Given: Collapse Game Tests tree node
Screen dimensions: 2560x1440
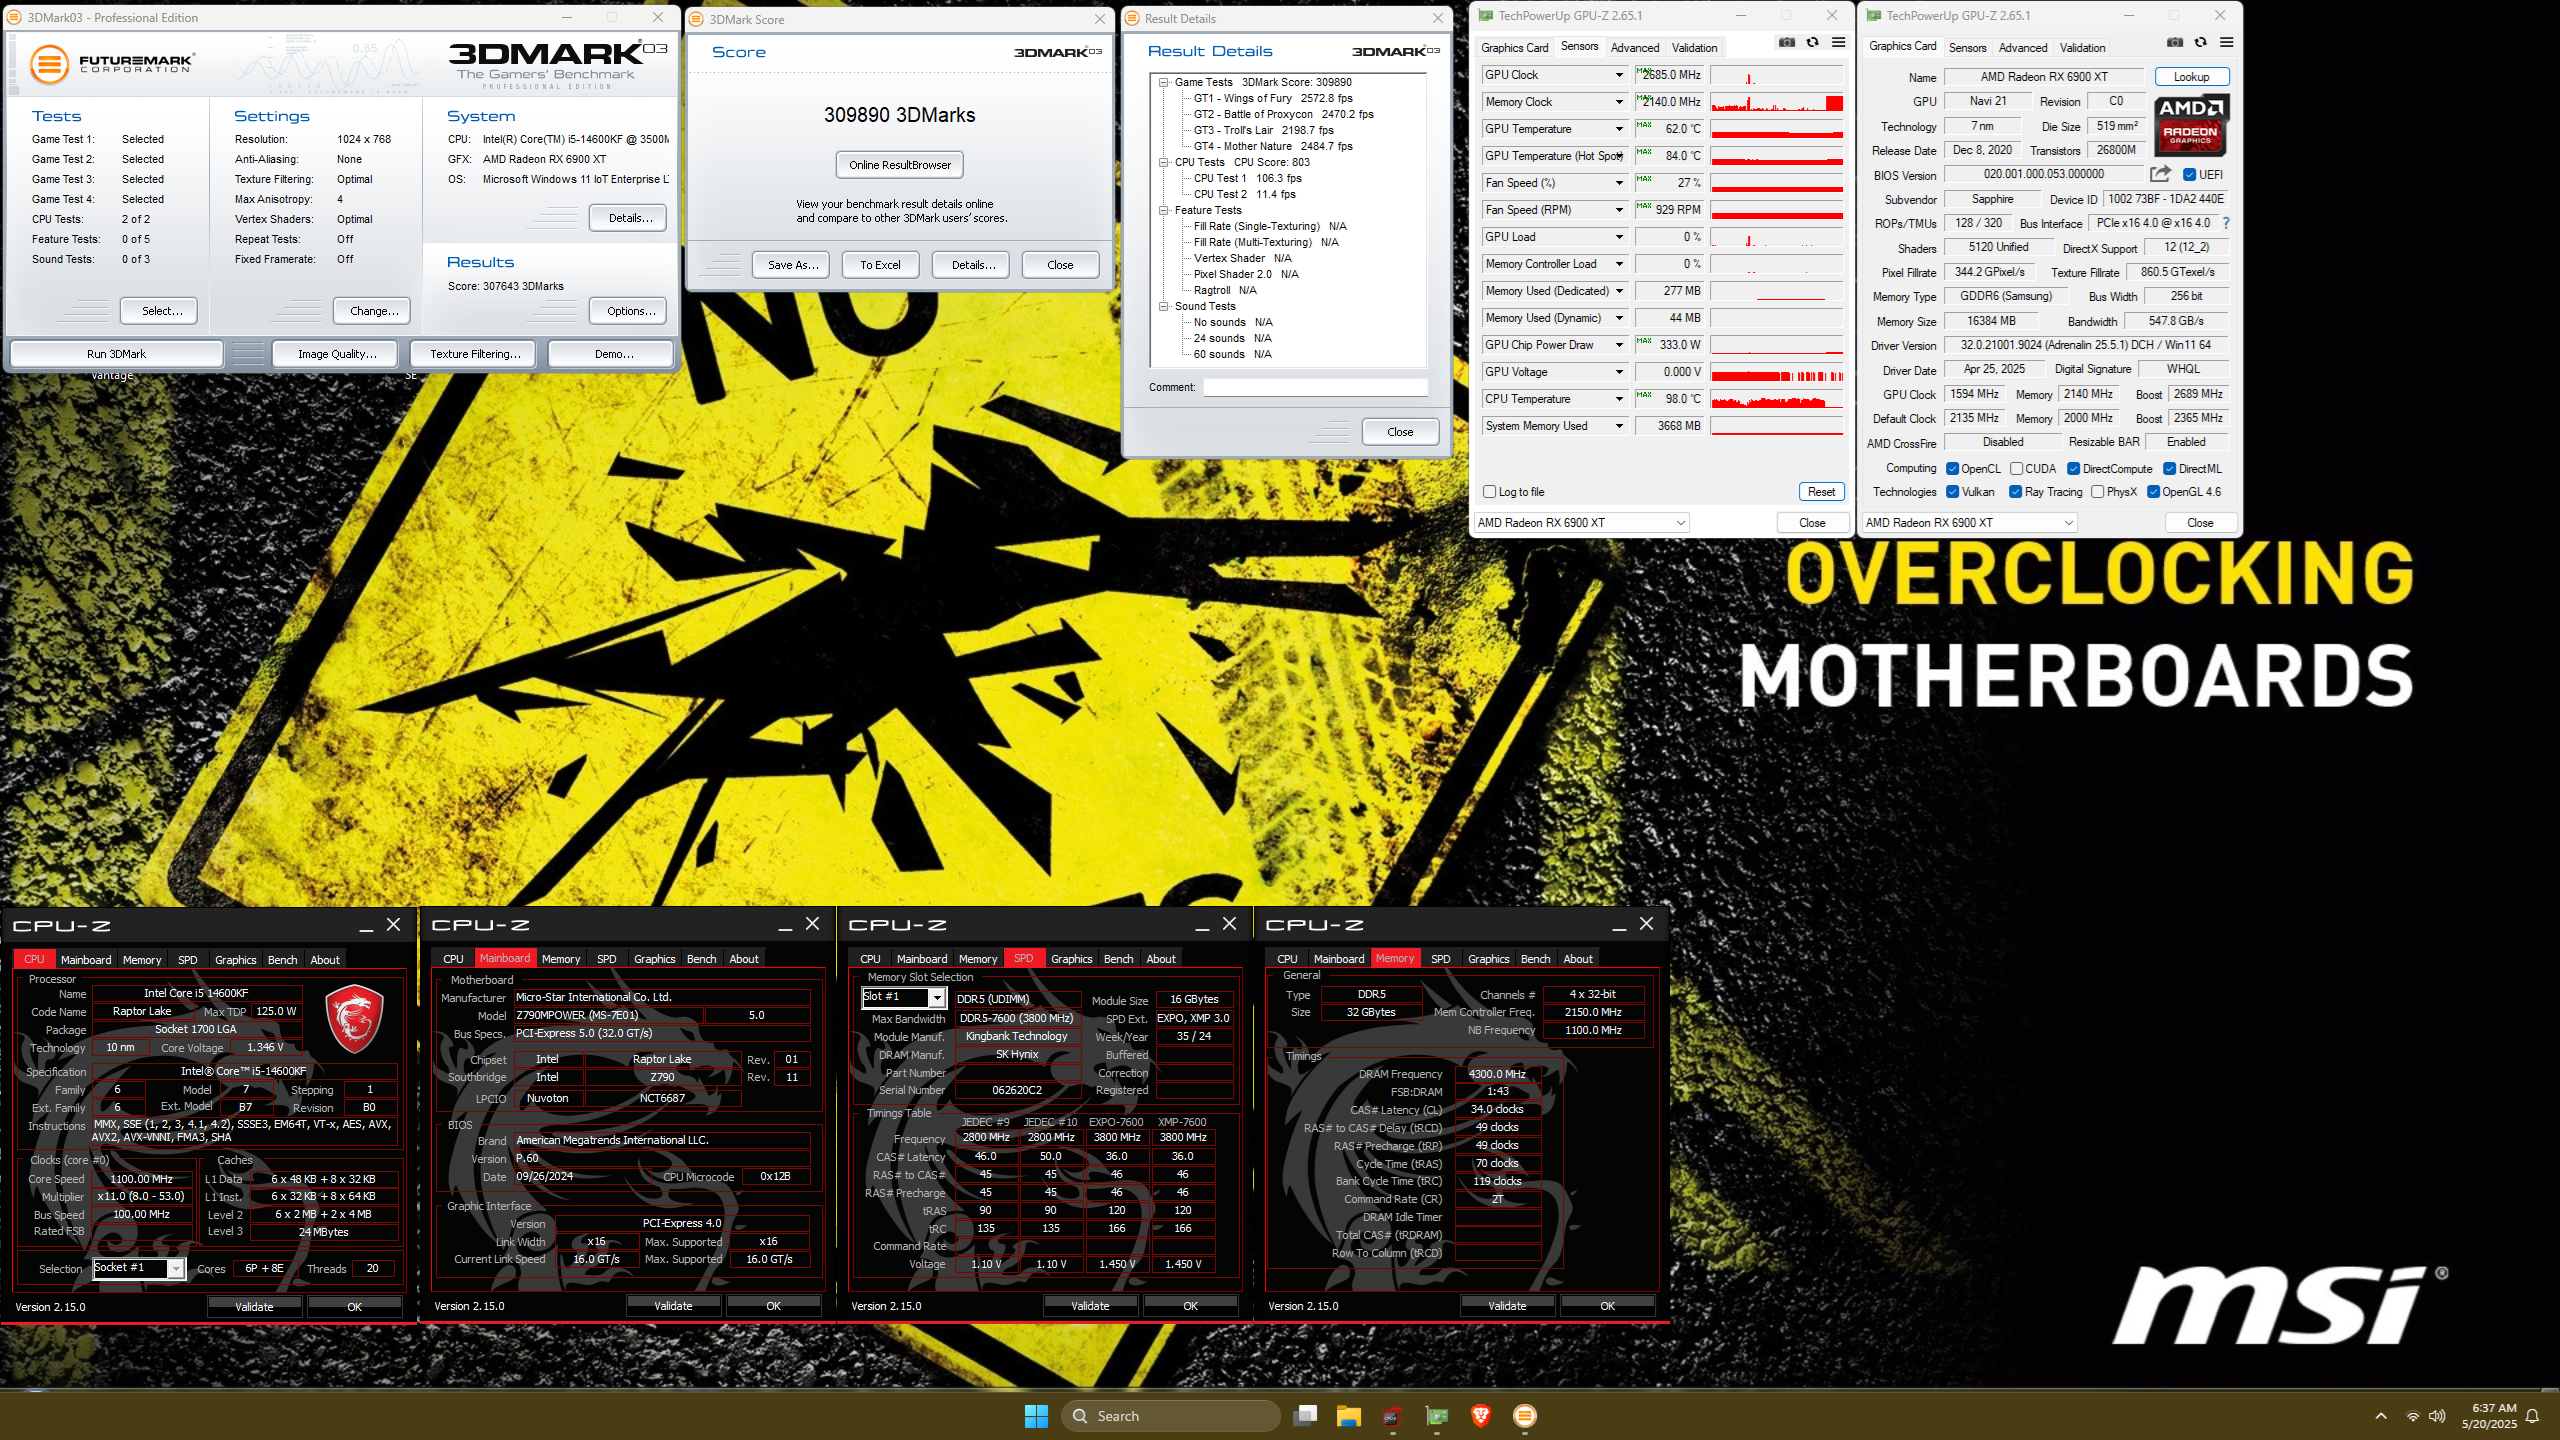Looking at the screenshot, I should [1164, 83].
